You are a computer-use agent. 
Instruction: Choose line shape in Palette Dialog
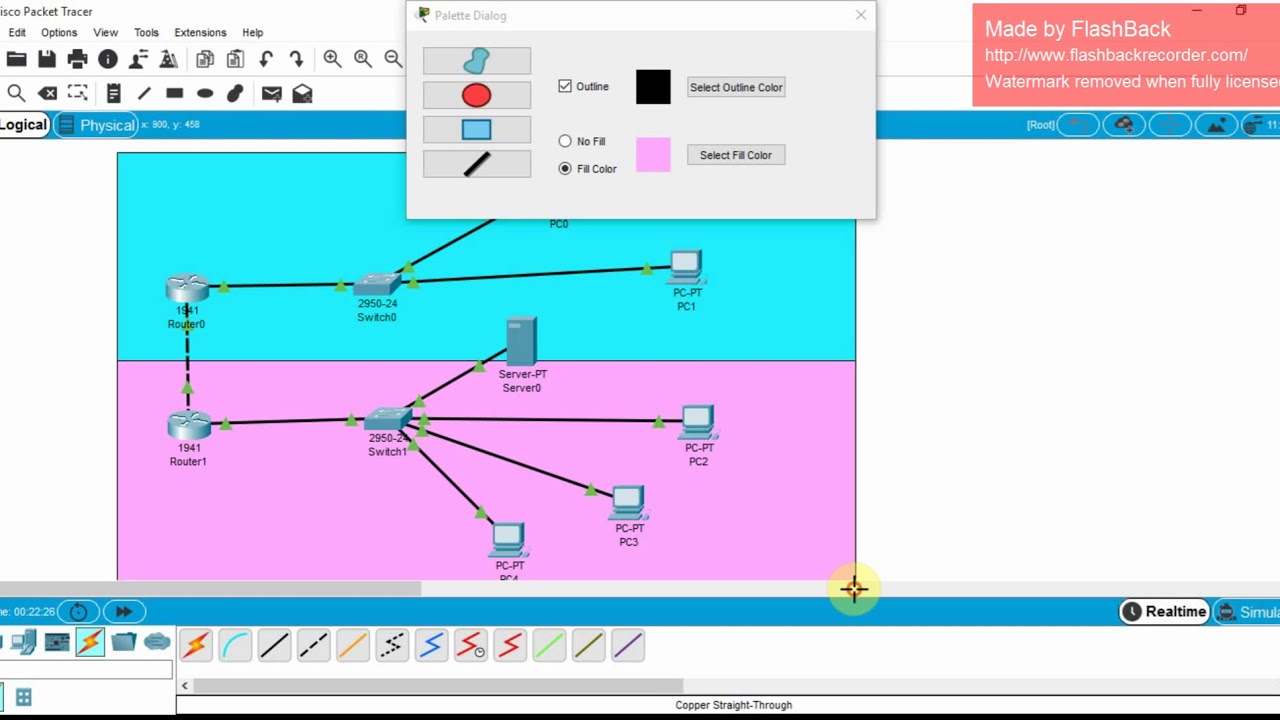477,163
